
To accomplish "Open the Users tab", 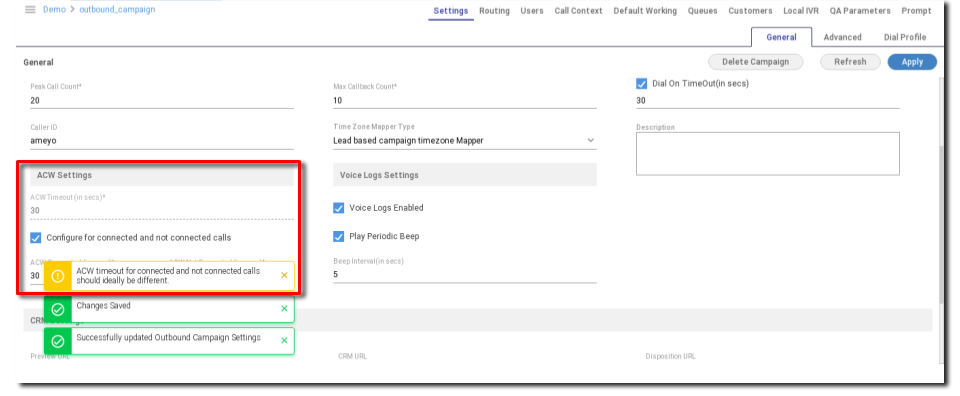I will 532,11.
